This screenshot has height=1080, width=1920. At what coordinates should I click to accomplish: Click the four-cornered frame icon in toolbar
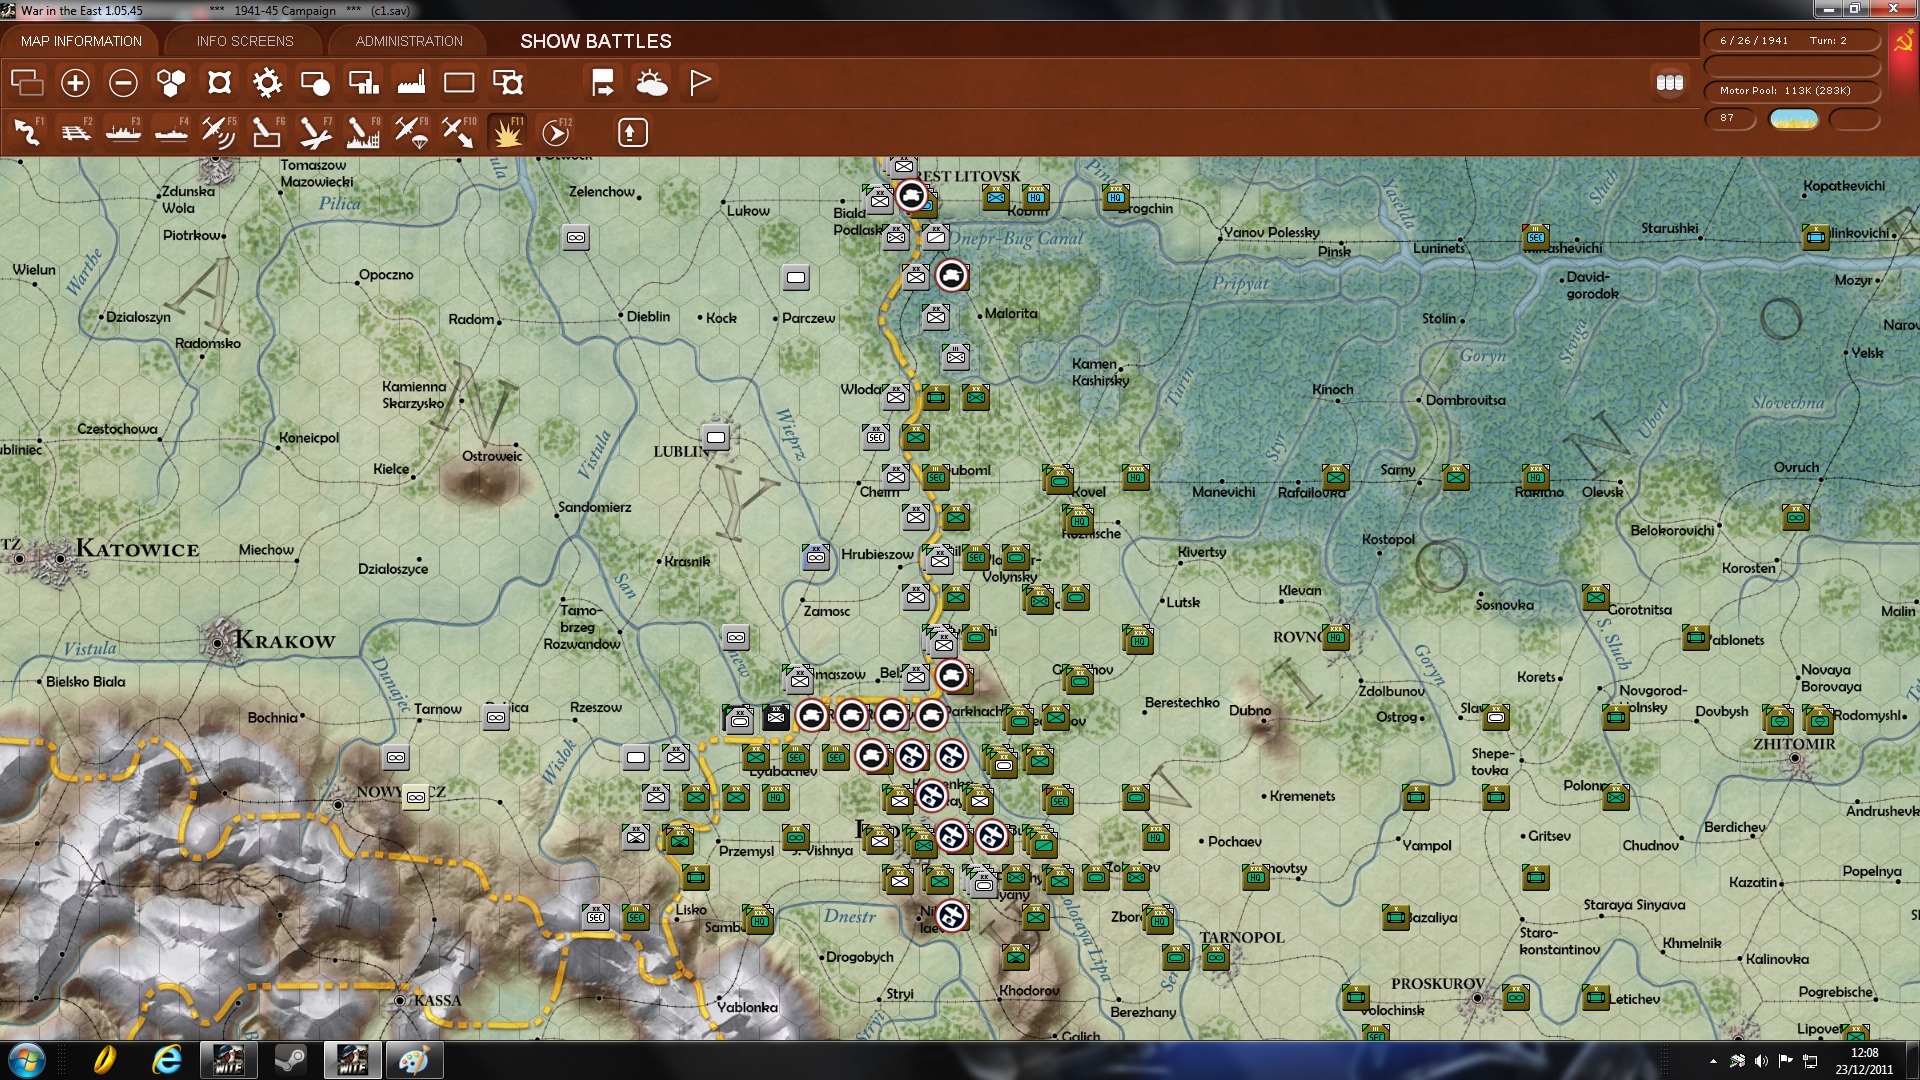tap(219, 82)
